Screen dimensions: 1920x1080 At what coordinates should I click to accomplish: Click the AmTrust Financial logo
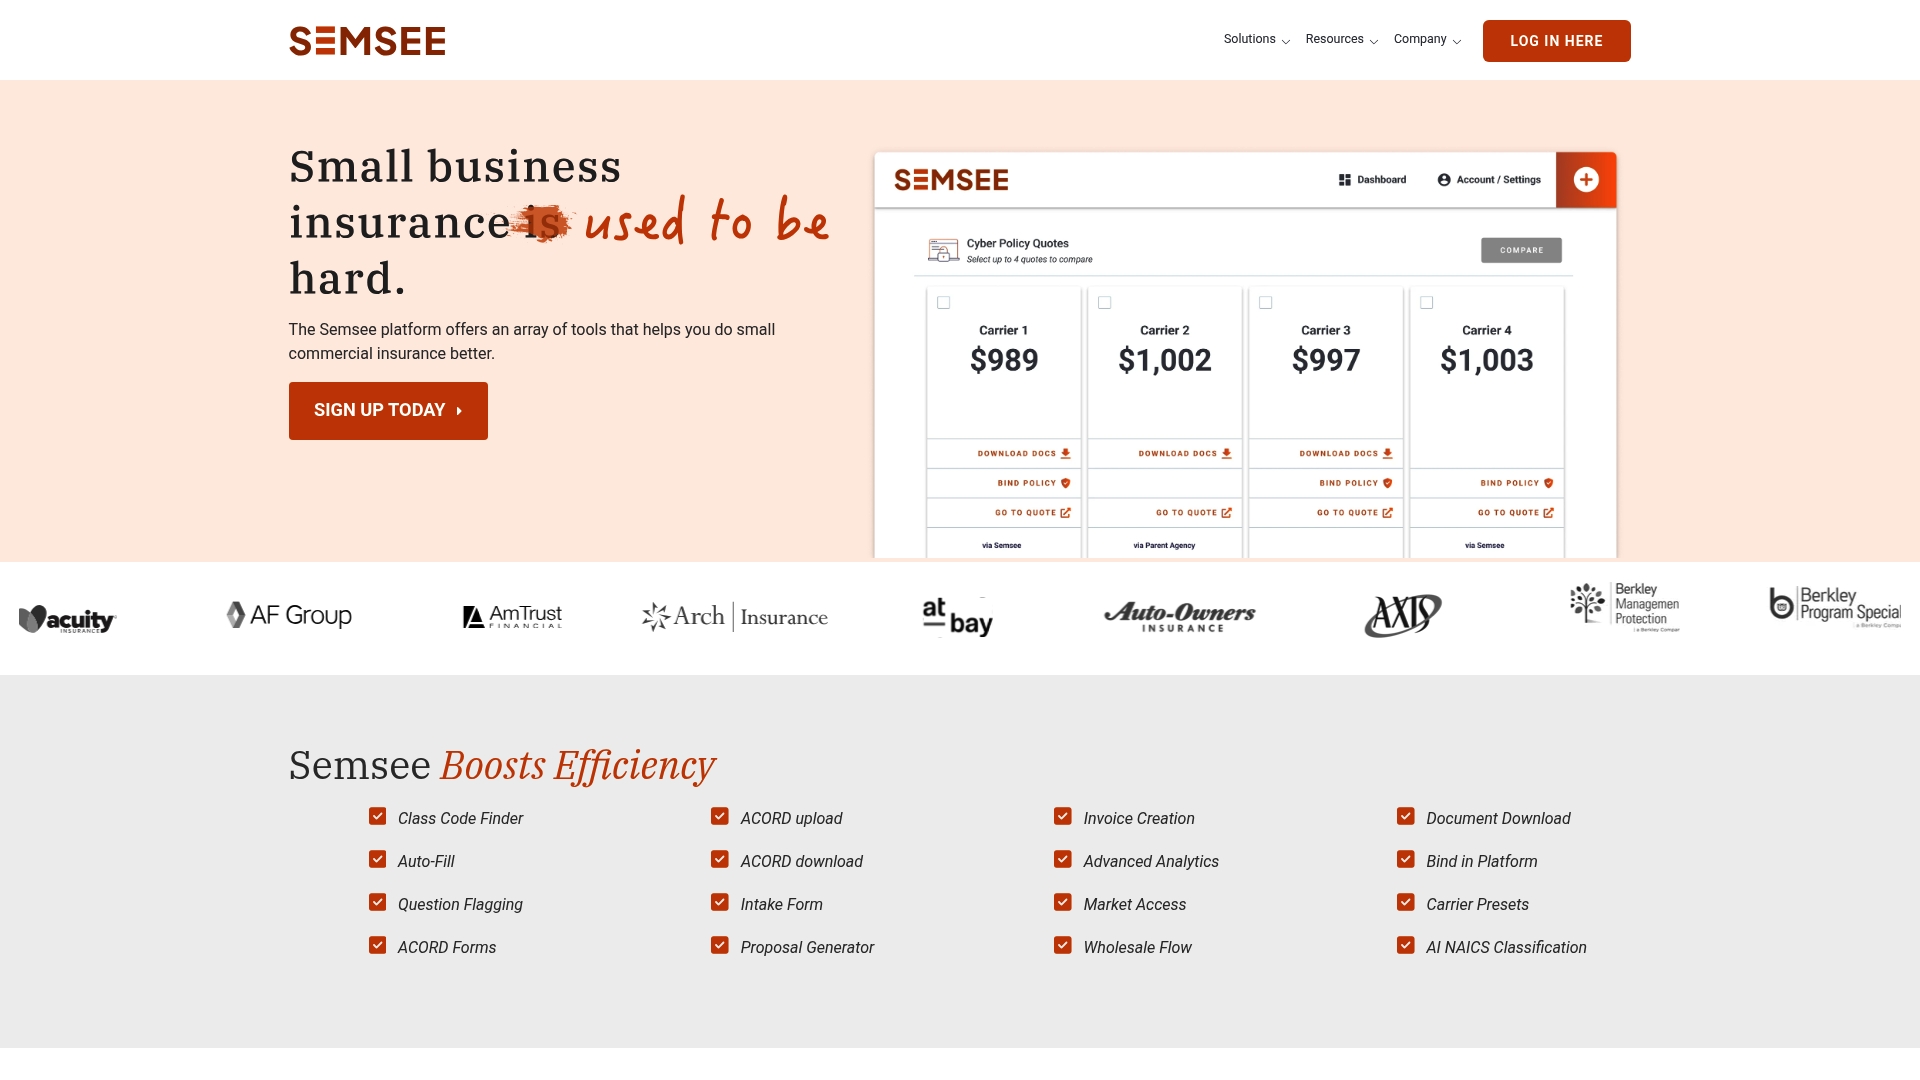click(x=512, y=616)
